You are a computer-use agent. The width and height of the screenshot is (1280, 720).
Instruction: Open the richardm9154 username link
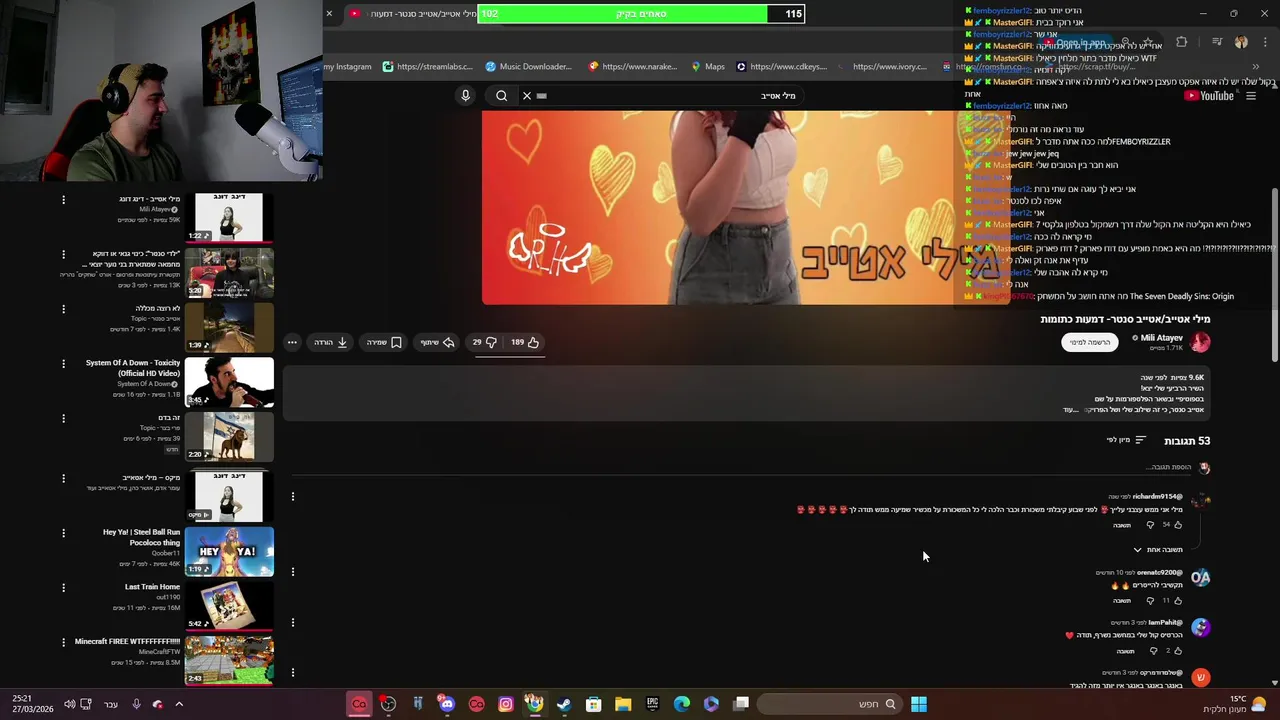click(1158, 496)
